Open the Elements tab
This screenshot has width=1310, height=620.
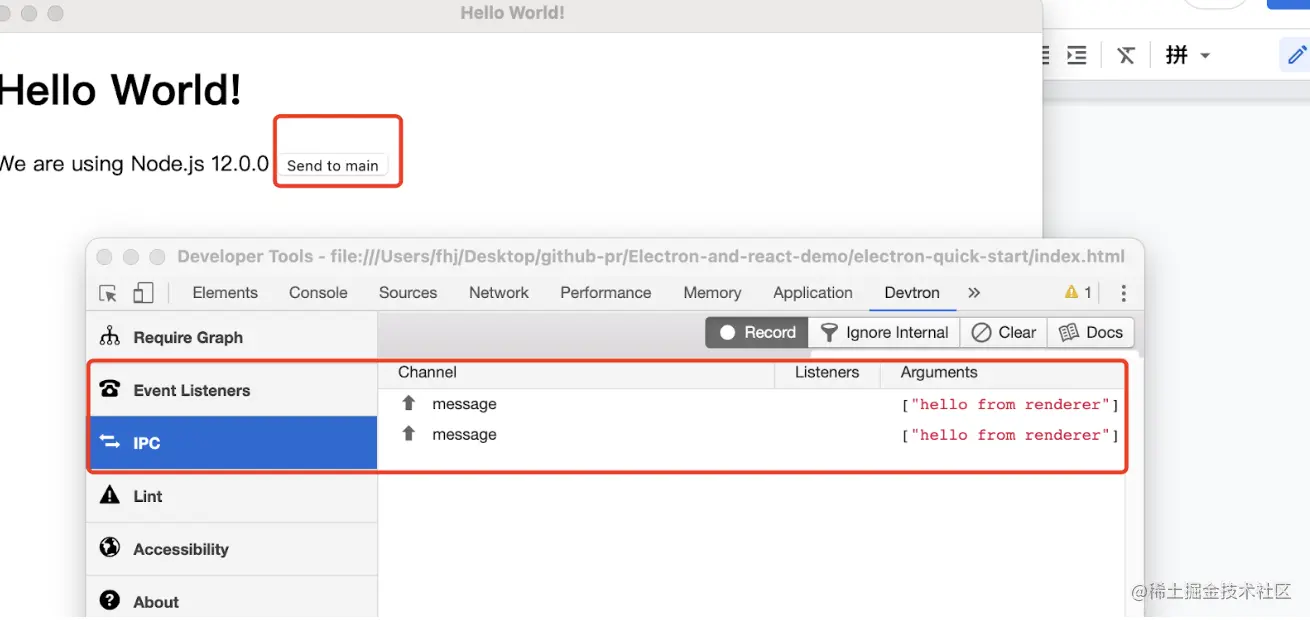(225, 293)
